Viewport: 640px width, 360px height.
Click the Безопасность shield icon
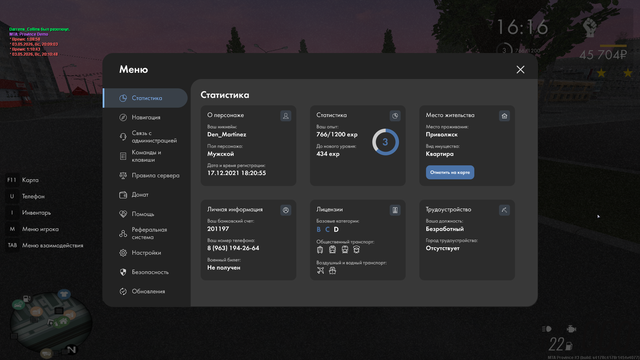(123, 272)
